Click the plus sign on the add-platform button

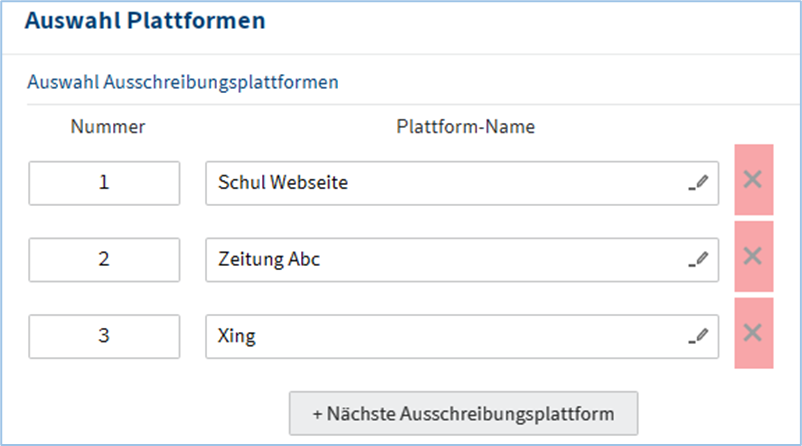pyautogui.click(x=317, y=412)
